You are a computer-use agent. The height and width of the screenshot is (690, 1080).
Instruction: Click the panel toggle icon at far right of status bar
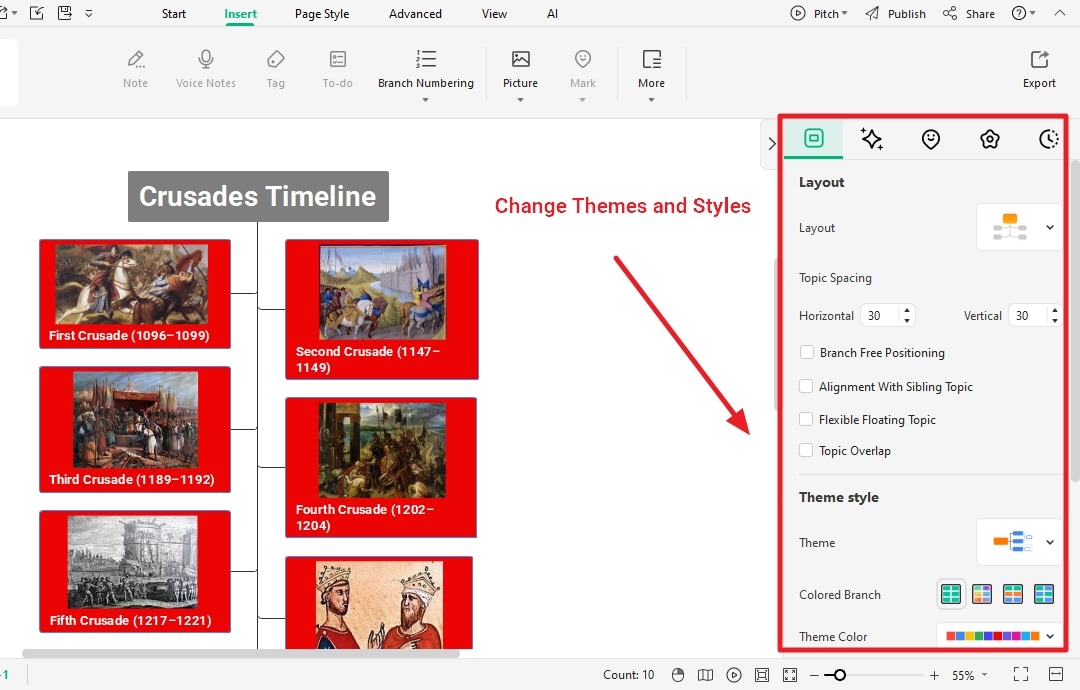pos(1055,673)
